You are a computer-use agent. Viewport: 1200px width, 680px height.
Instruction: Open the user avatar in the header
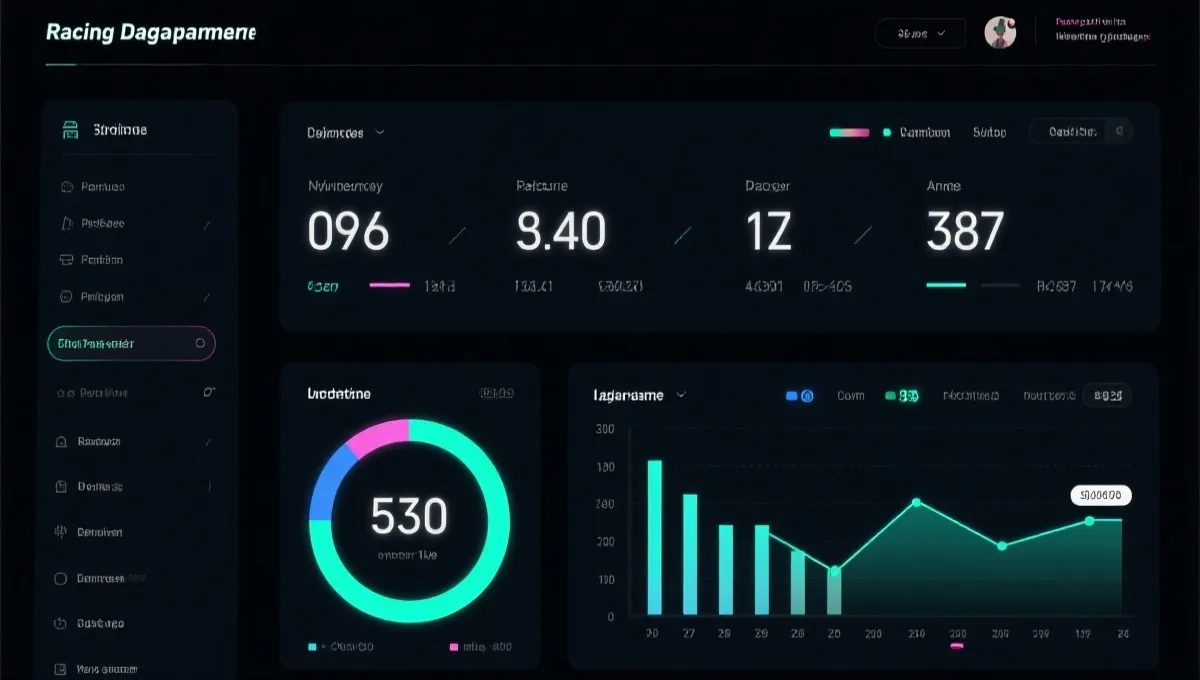click(999, 33)
